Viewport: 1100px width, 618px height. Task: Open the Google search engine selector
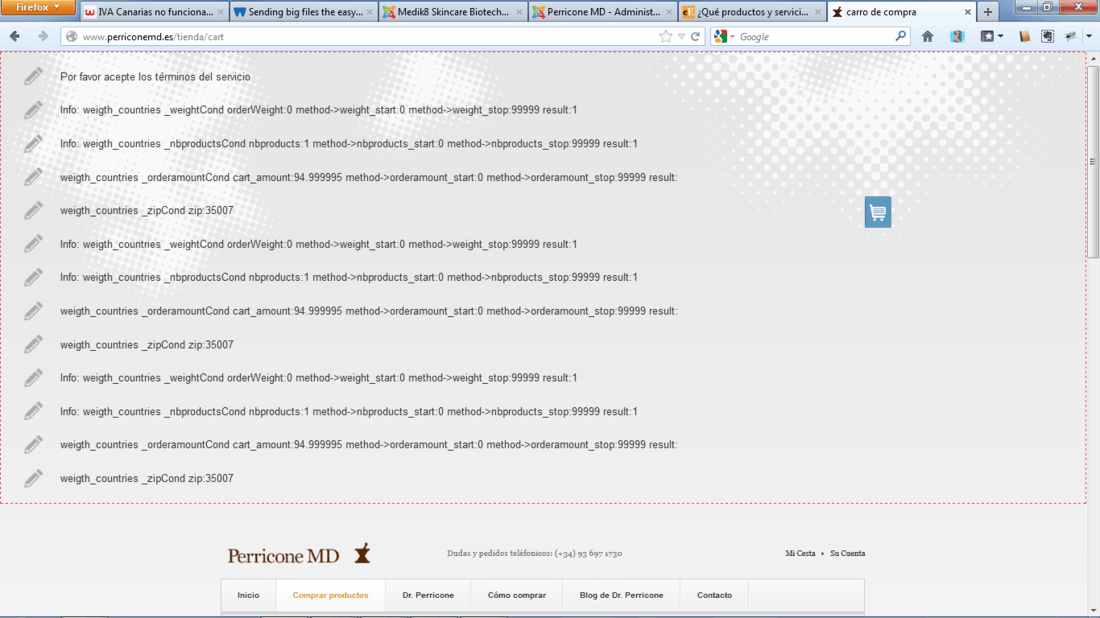click(x=723, y=36)
